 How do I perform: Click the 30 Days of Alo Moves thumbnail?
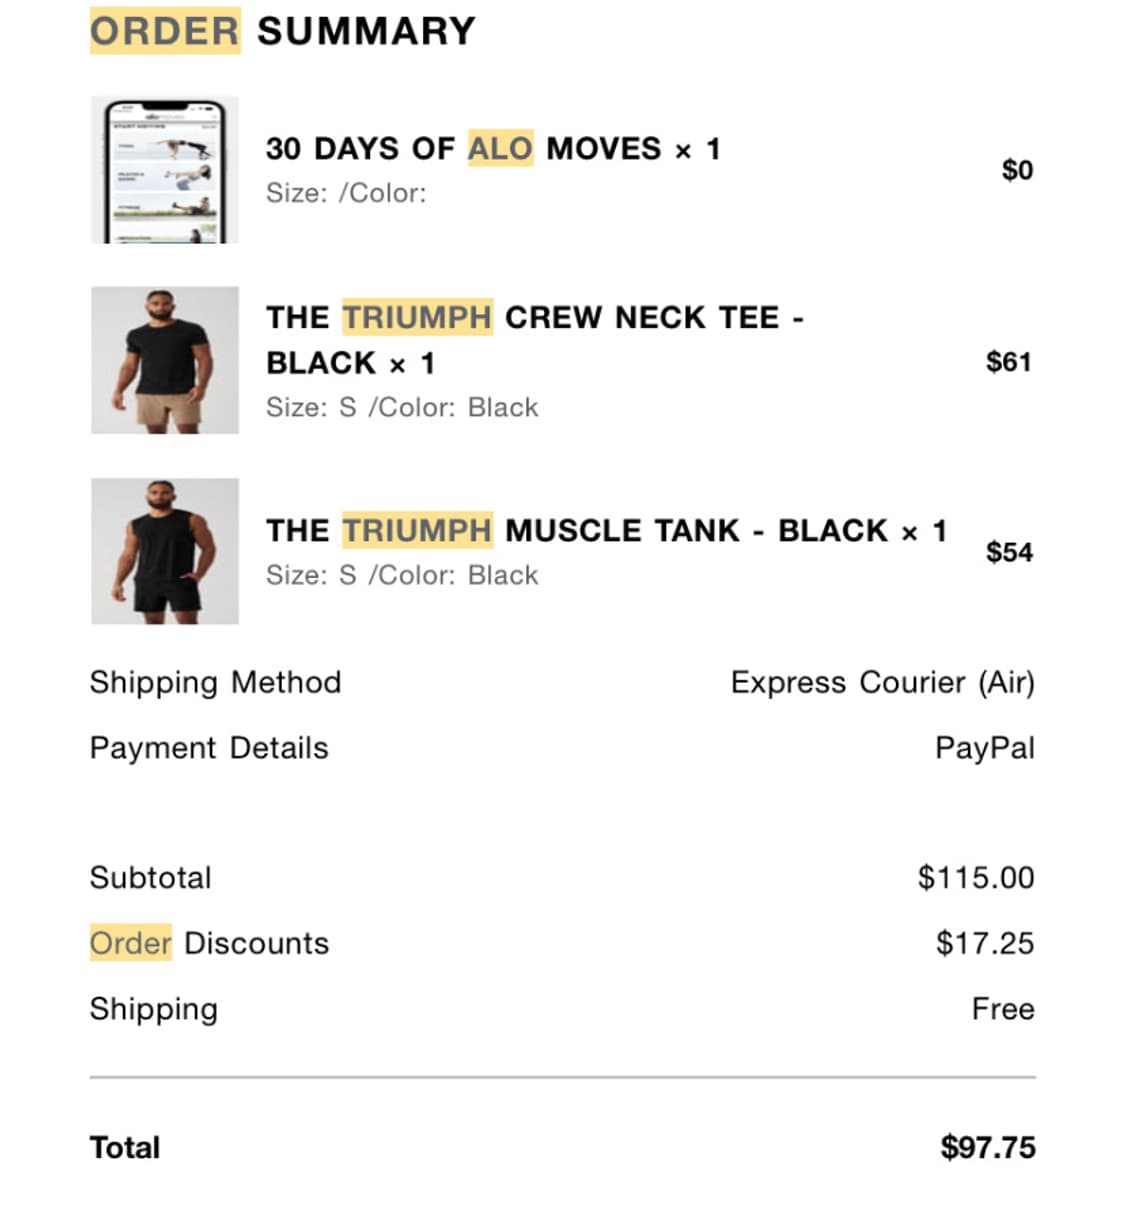165,170
